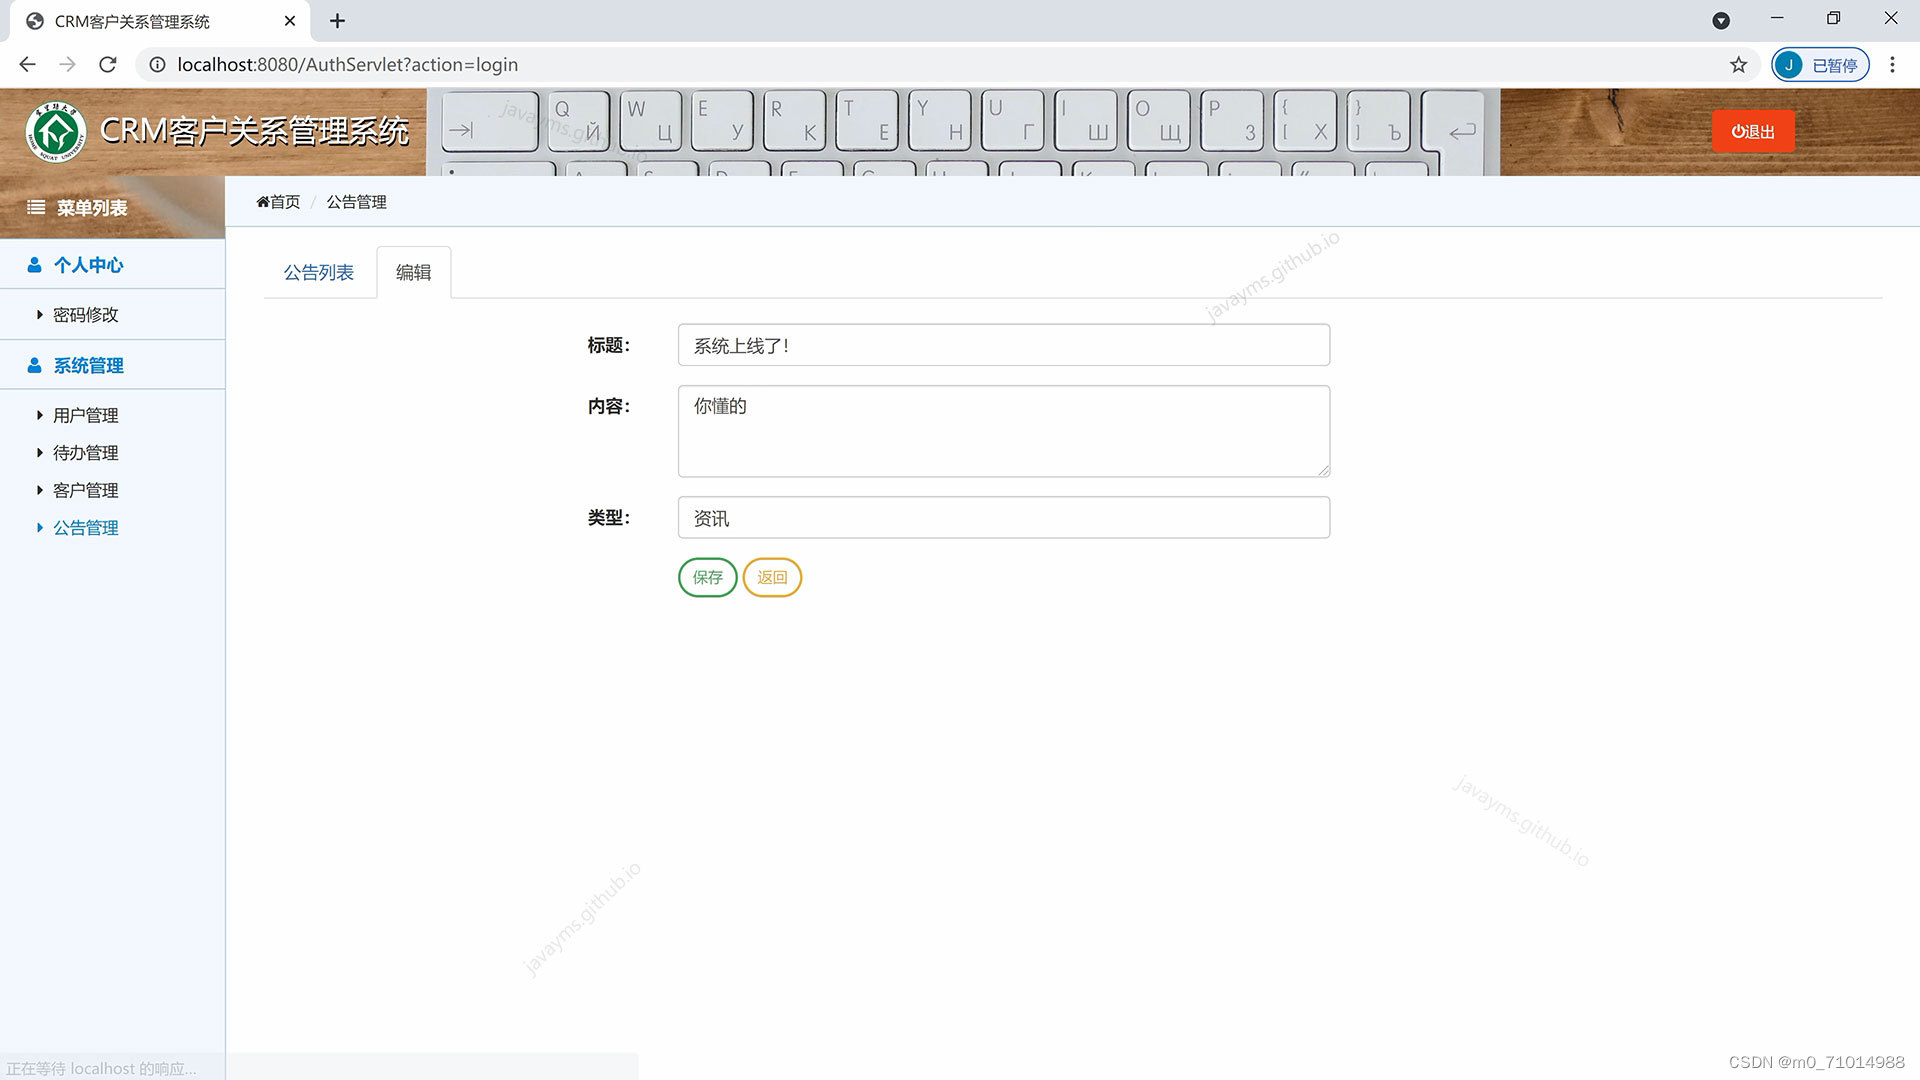
Task: Click the browser address bar URL
Action: tap(347, 65)
